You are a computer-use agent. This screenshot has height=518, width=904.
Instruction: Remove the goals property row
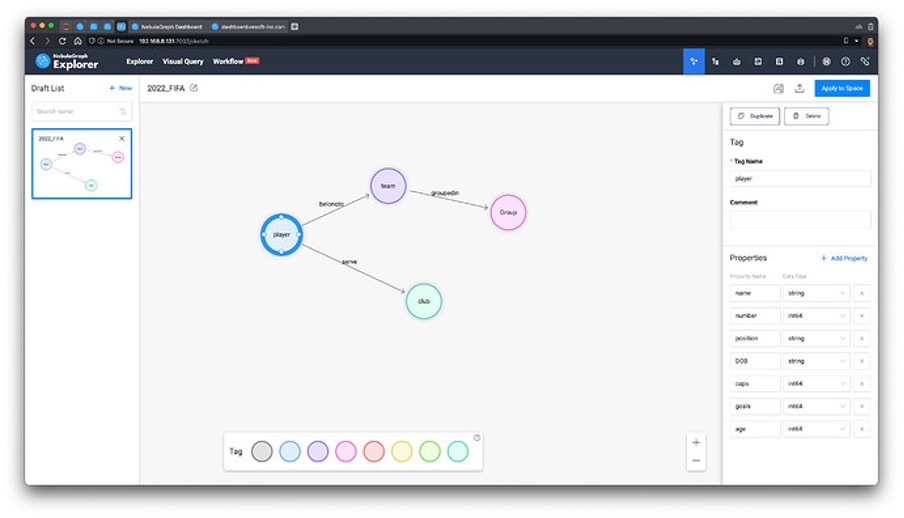coord(861,406)
